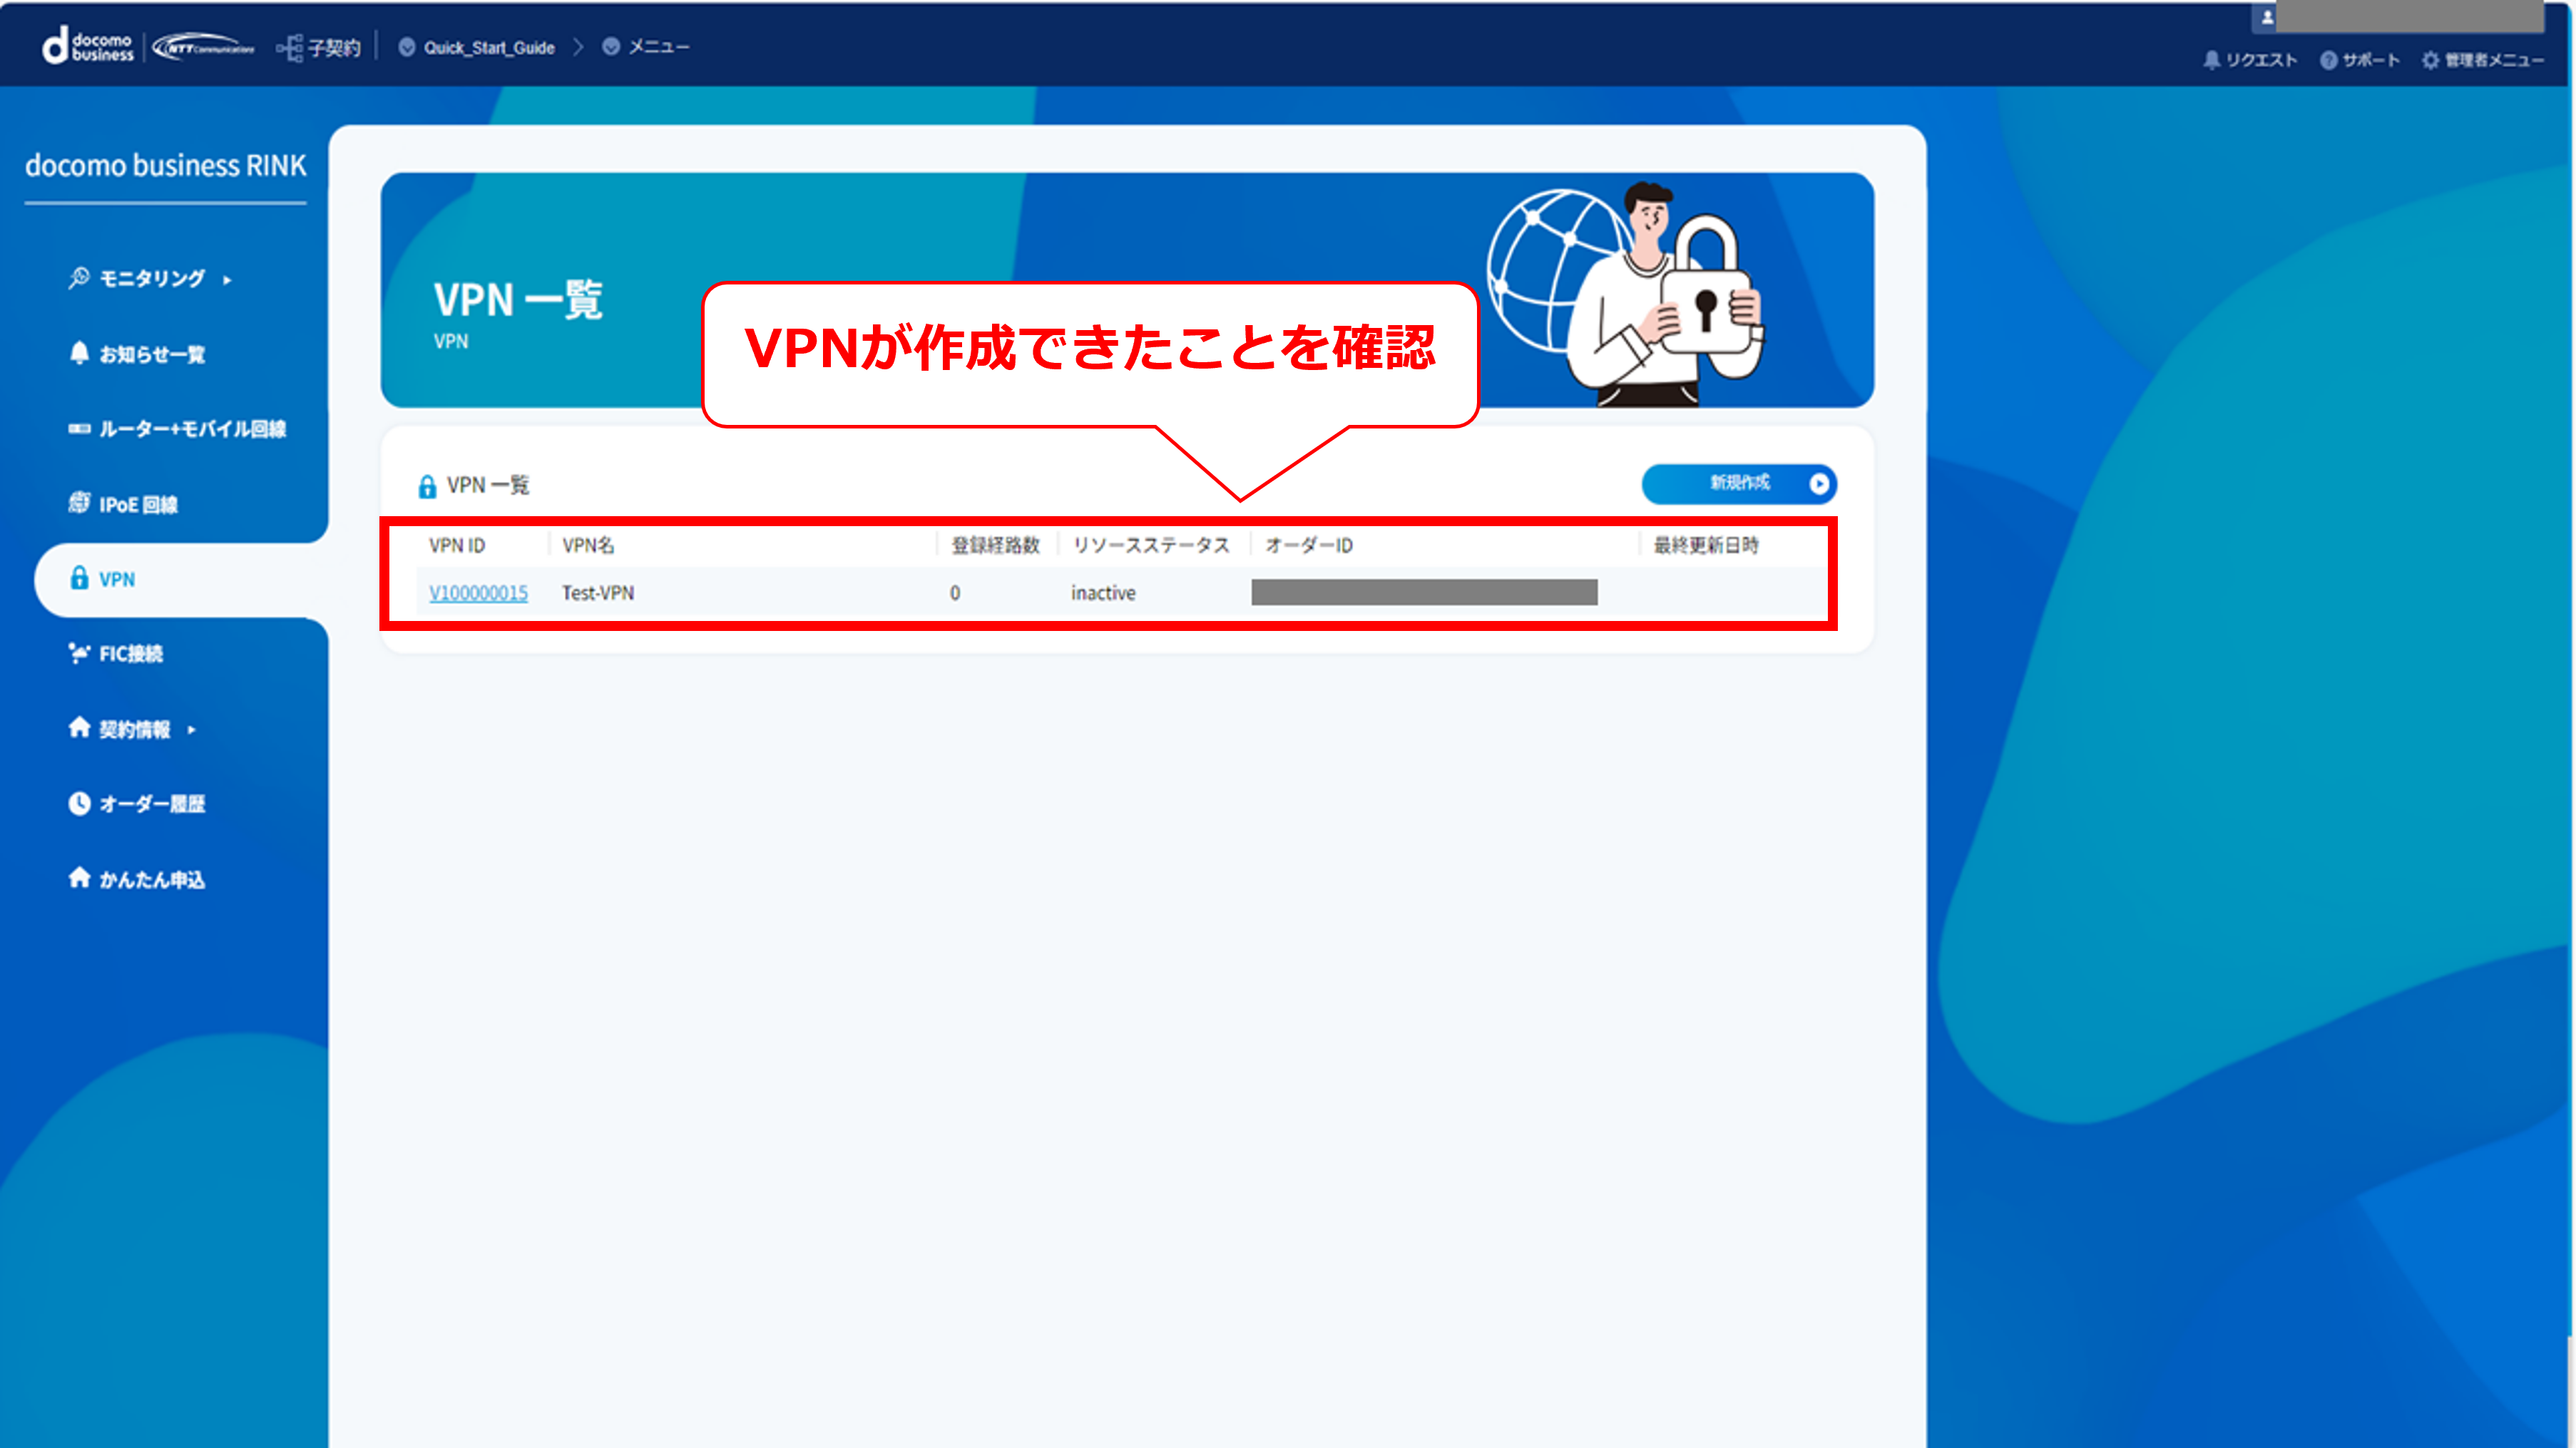The height and width of the screenshot is (1448, 2576).
Task: Open the メニュー breadcrumb item
Action: (658, 47)
